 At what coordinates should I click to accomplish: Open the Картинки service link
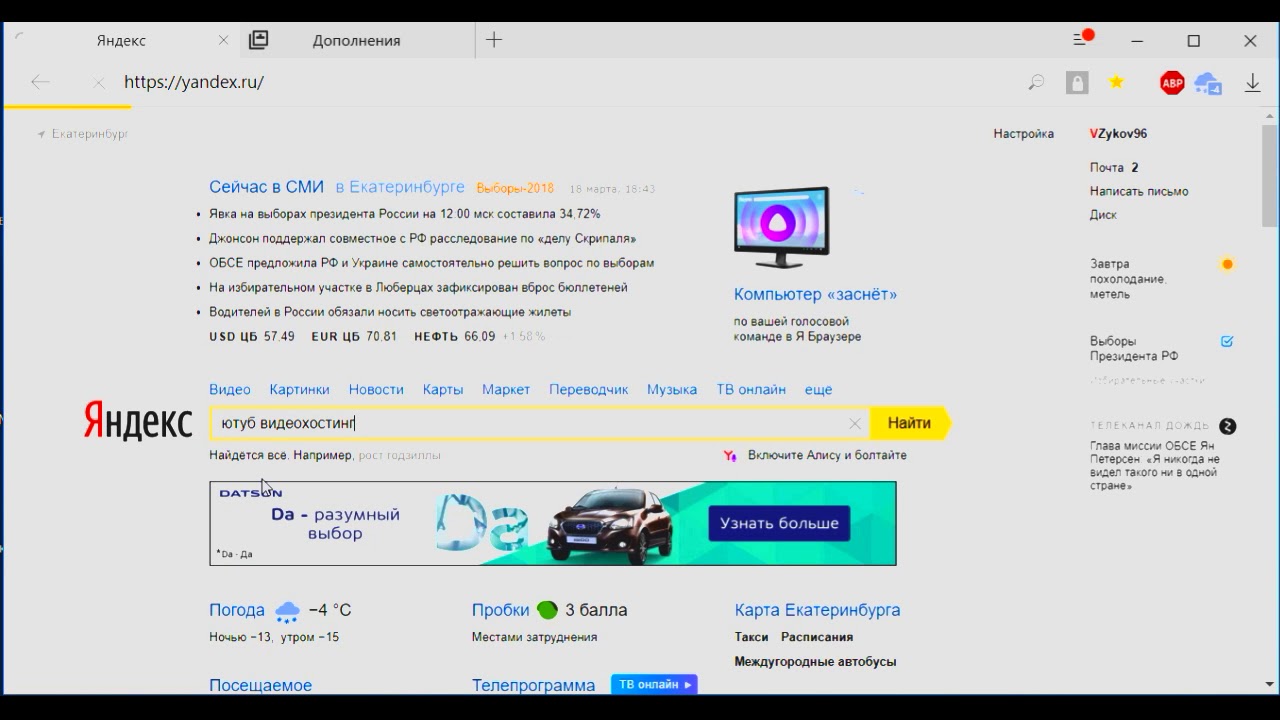click(299, 389)
